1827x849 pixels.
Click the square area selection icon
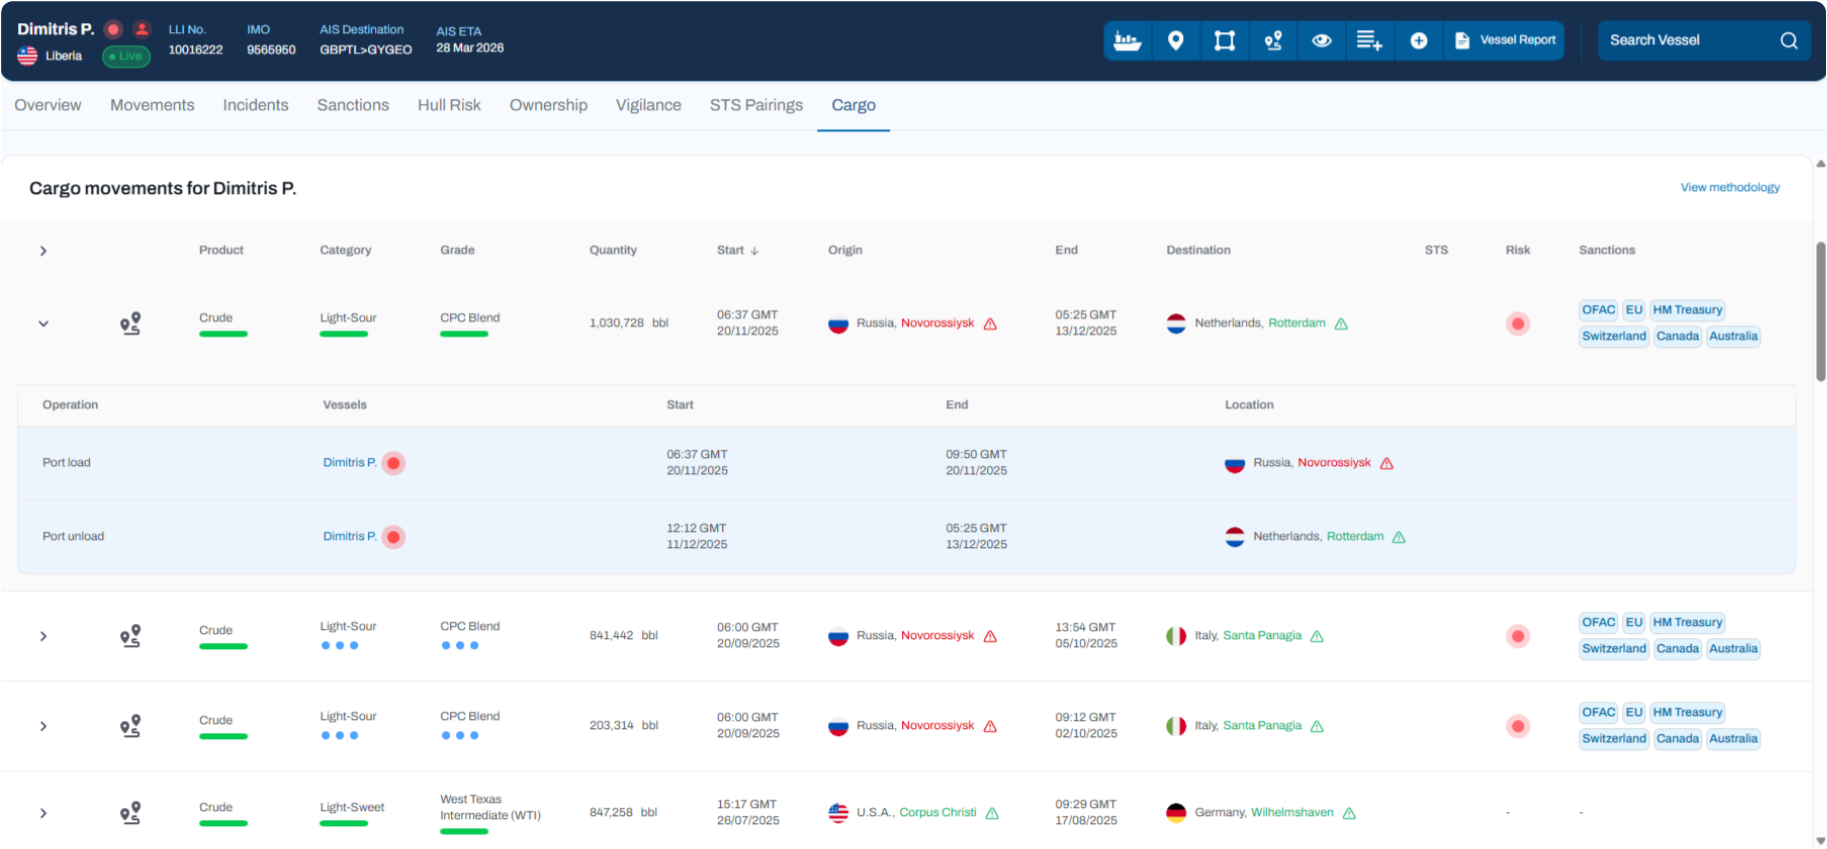click(1224, 41)
